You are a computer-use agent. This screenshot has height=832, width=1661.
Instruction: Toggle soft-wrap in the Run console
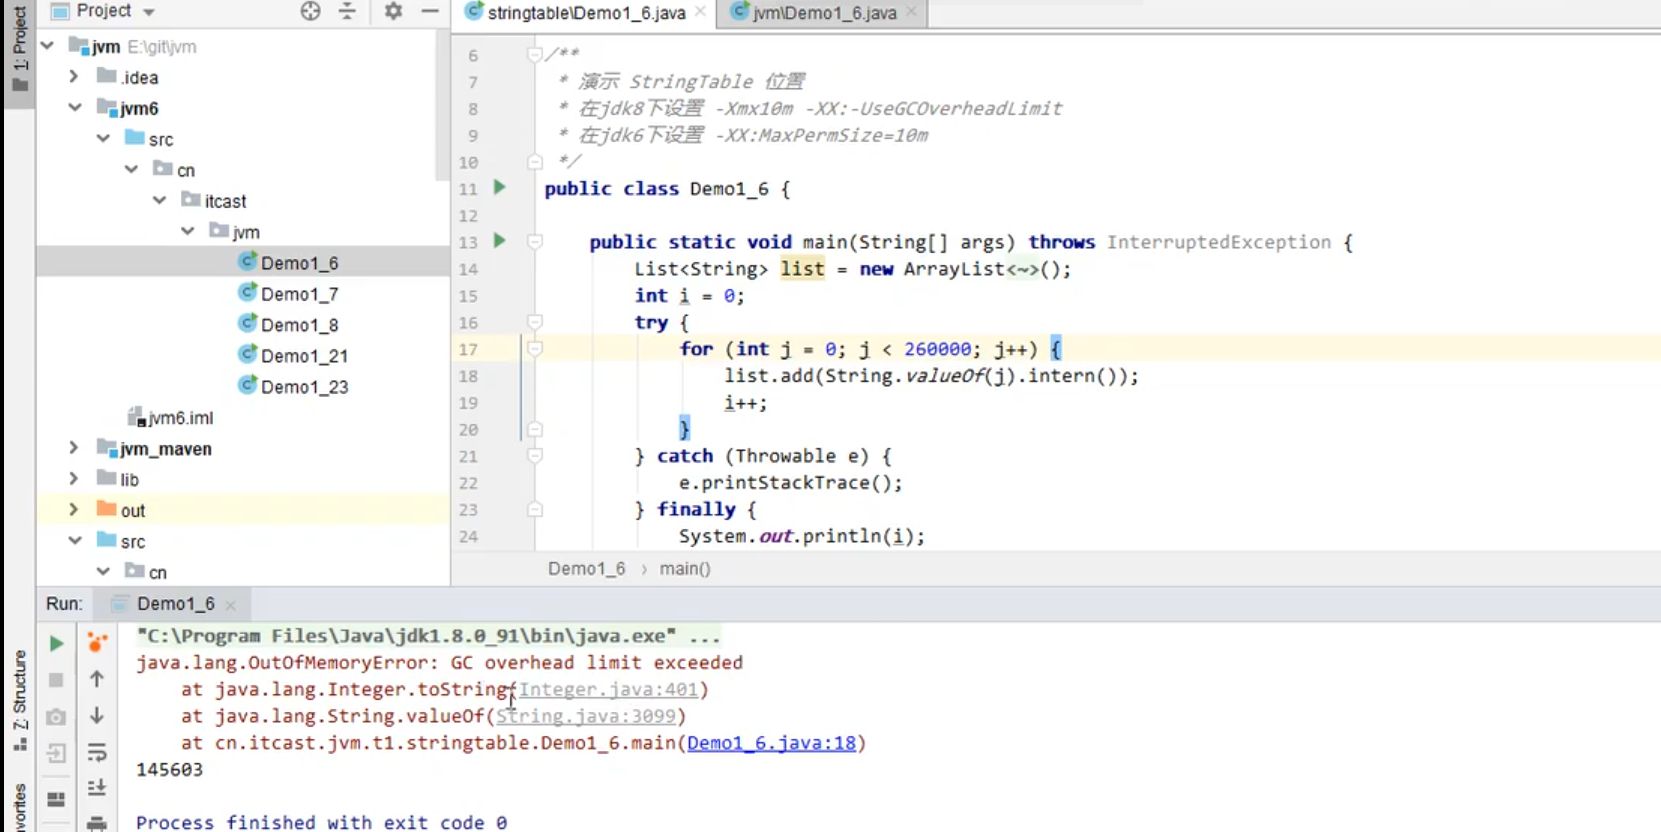tap(97, 752)
